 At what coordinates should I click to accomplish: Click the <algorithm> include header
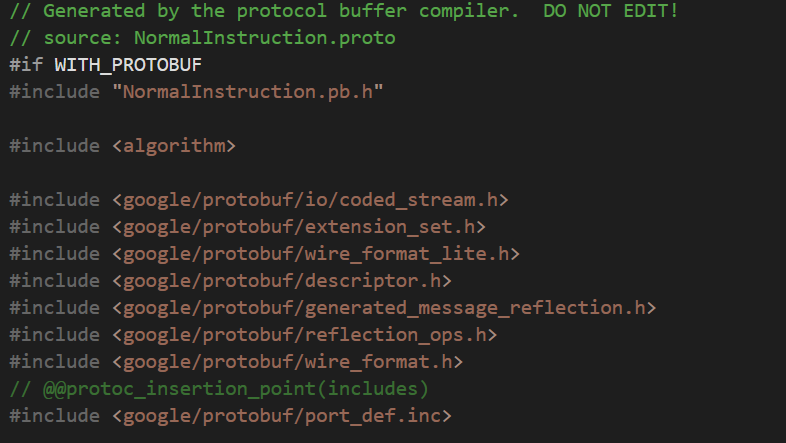[x=174, y=146]
